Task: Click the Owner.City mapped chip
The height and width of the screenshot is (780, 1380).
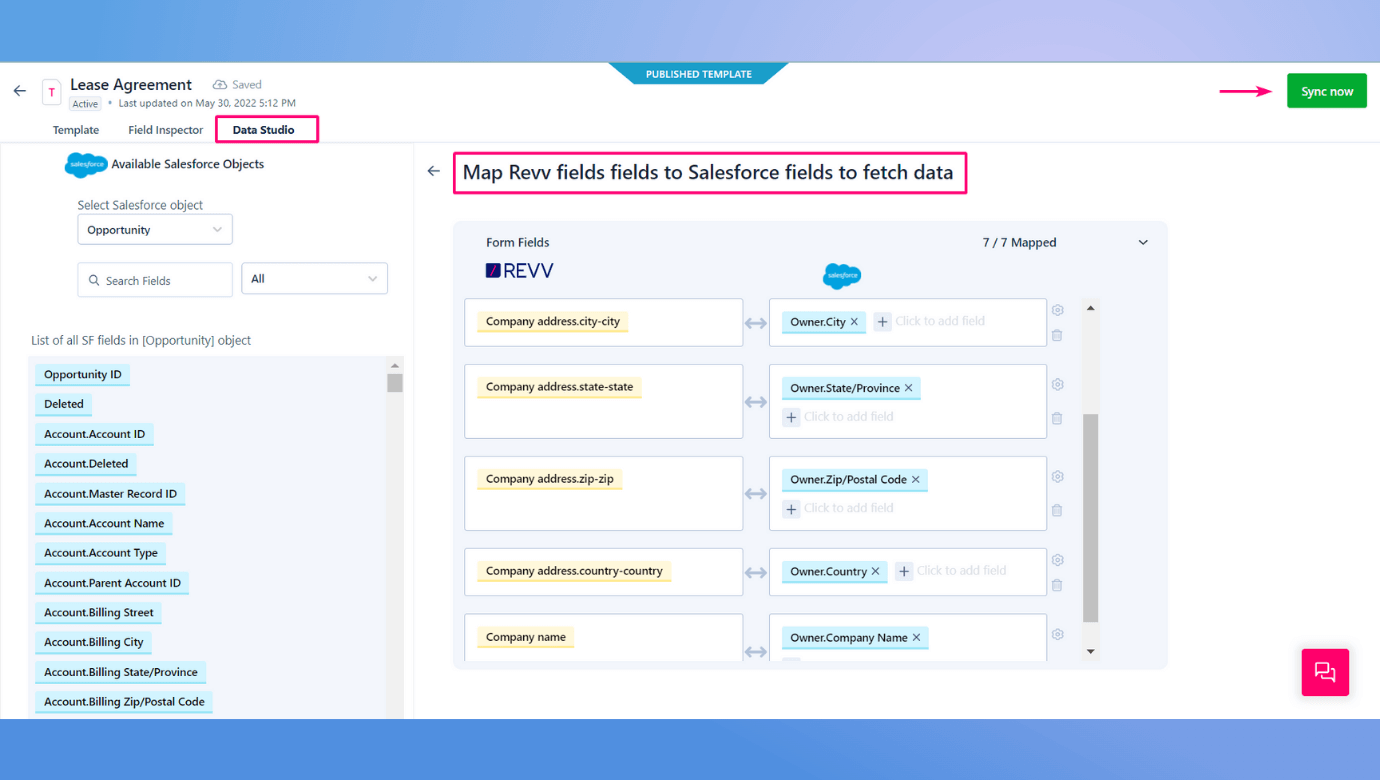Action: click(824, 322)
